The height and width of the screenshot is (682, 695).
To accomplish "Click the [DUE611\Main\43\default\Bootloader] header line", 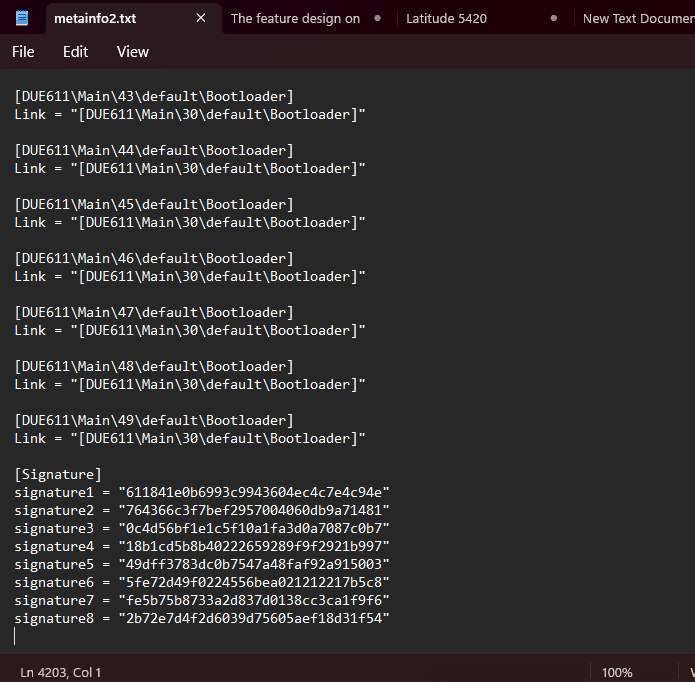I will 154,96.
